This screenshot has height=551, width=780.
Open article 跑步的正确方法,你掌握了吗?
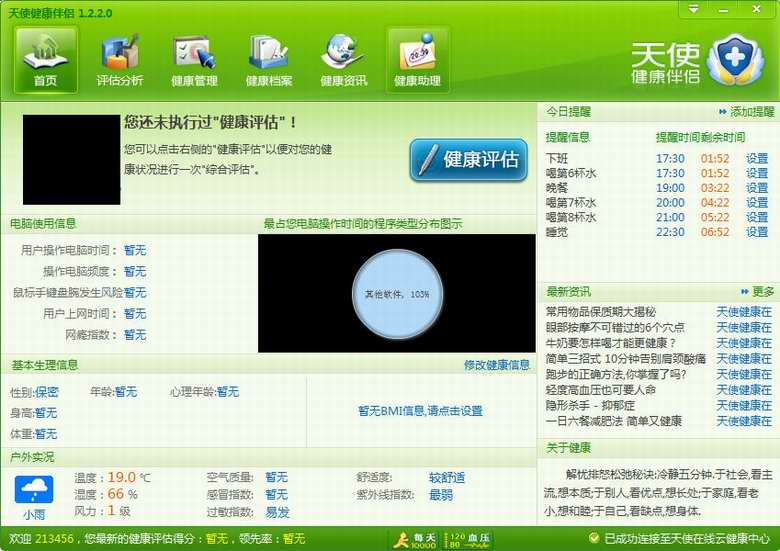pos(615,374)
